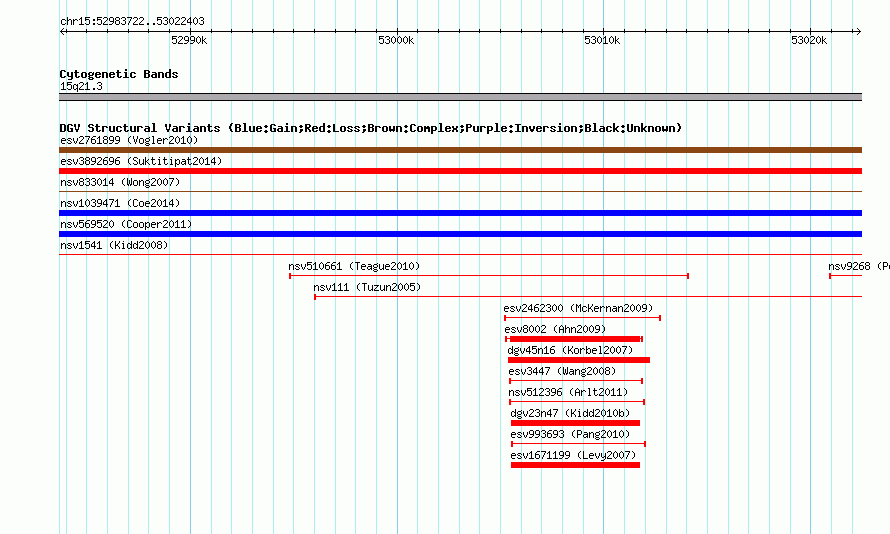Click the gray 15q21.3 cytogenetic band bar
Image resolution: width=890 pixels, height=534 pixels.
tap(460, 97)
